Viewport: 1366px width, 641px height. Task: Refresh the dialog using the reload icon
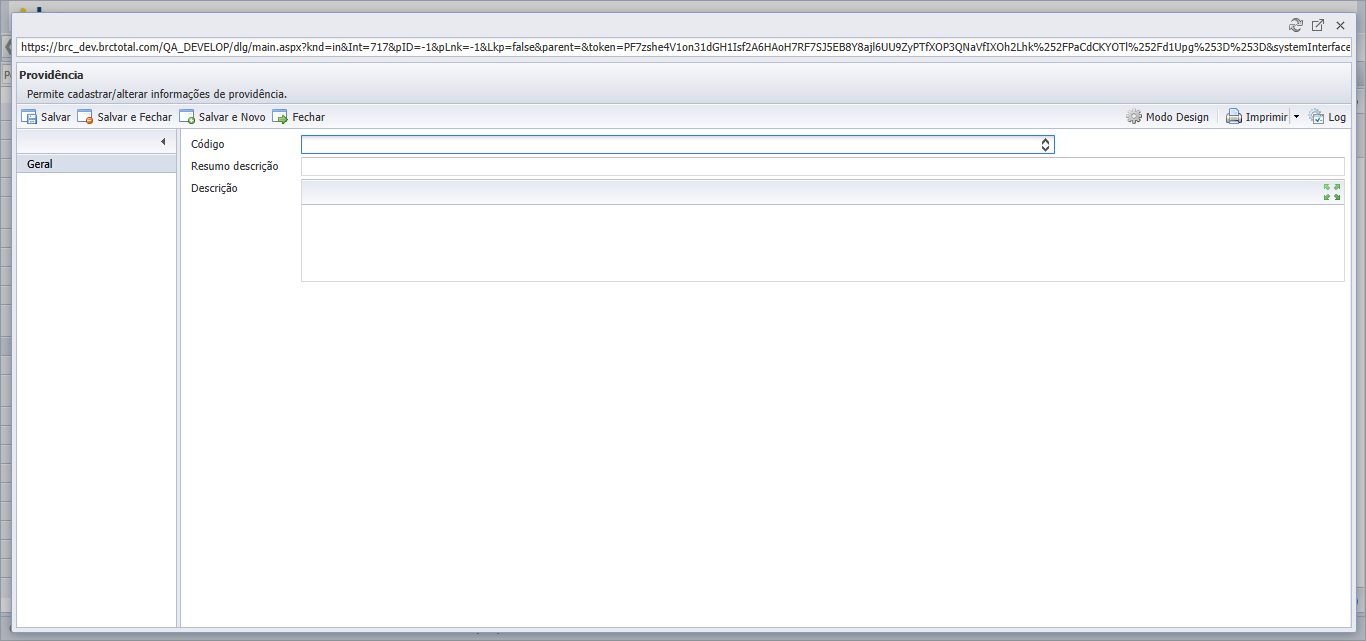[1296, 26]
